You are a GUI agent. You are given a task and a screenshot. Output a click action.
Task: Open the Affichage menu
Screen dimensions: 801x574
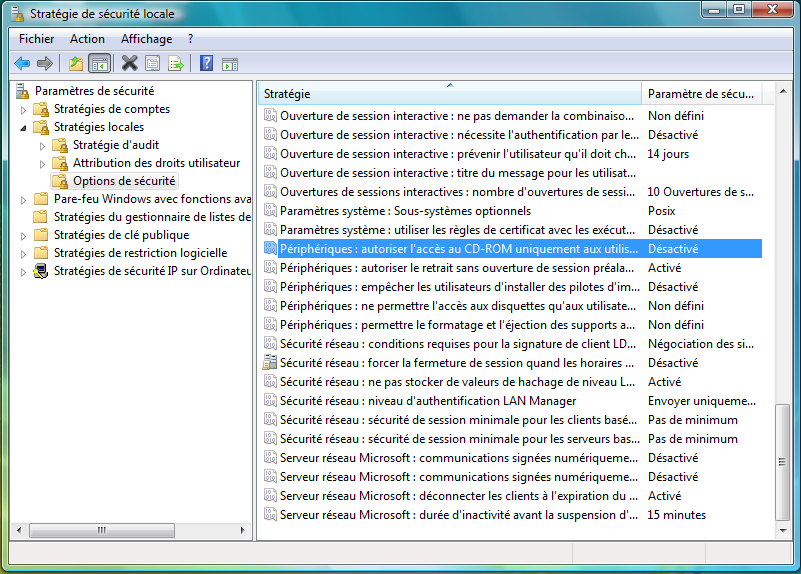(x=147, y=39)
